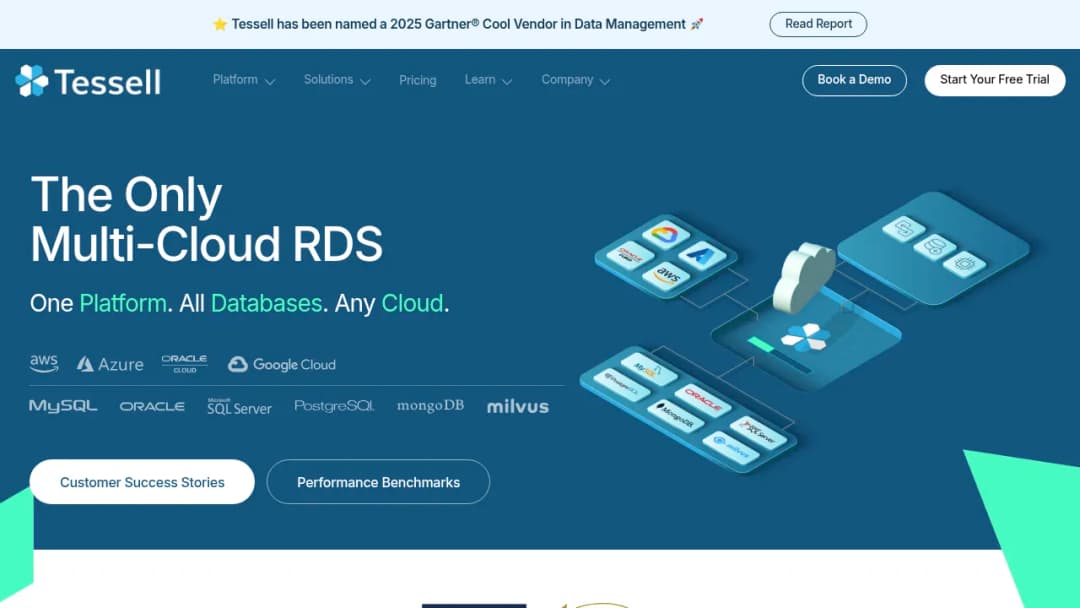Image resolution: width=1080 pixels, height=608 pixels.
Task: Click the "The Only Multi-Cloud RDS" heading
Action: click(207, 219)
